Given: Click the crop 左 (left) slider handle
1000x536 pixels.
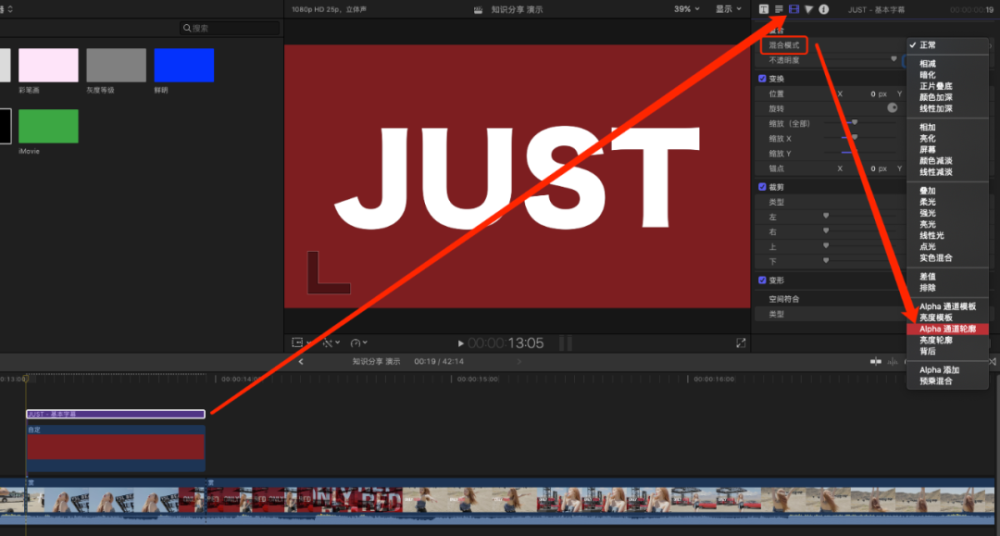Looking at the screenshot, I should [x=826, y=216].
